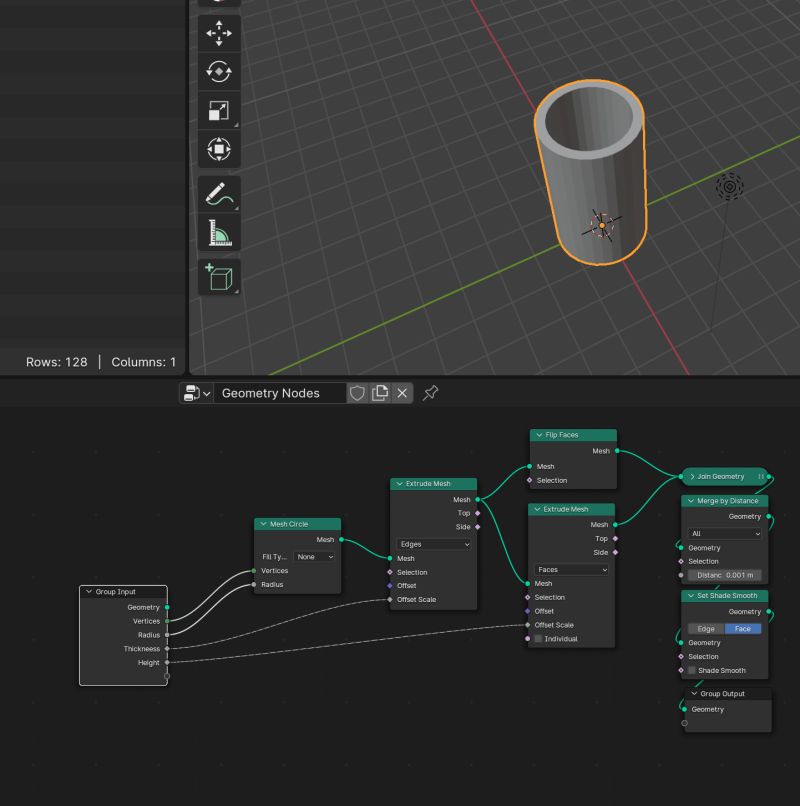Switch Set Shade Smooth domain to Edge
Viewport: 800px width, 806px height.
(x=704, y=628)
